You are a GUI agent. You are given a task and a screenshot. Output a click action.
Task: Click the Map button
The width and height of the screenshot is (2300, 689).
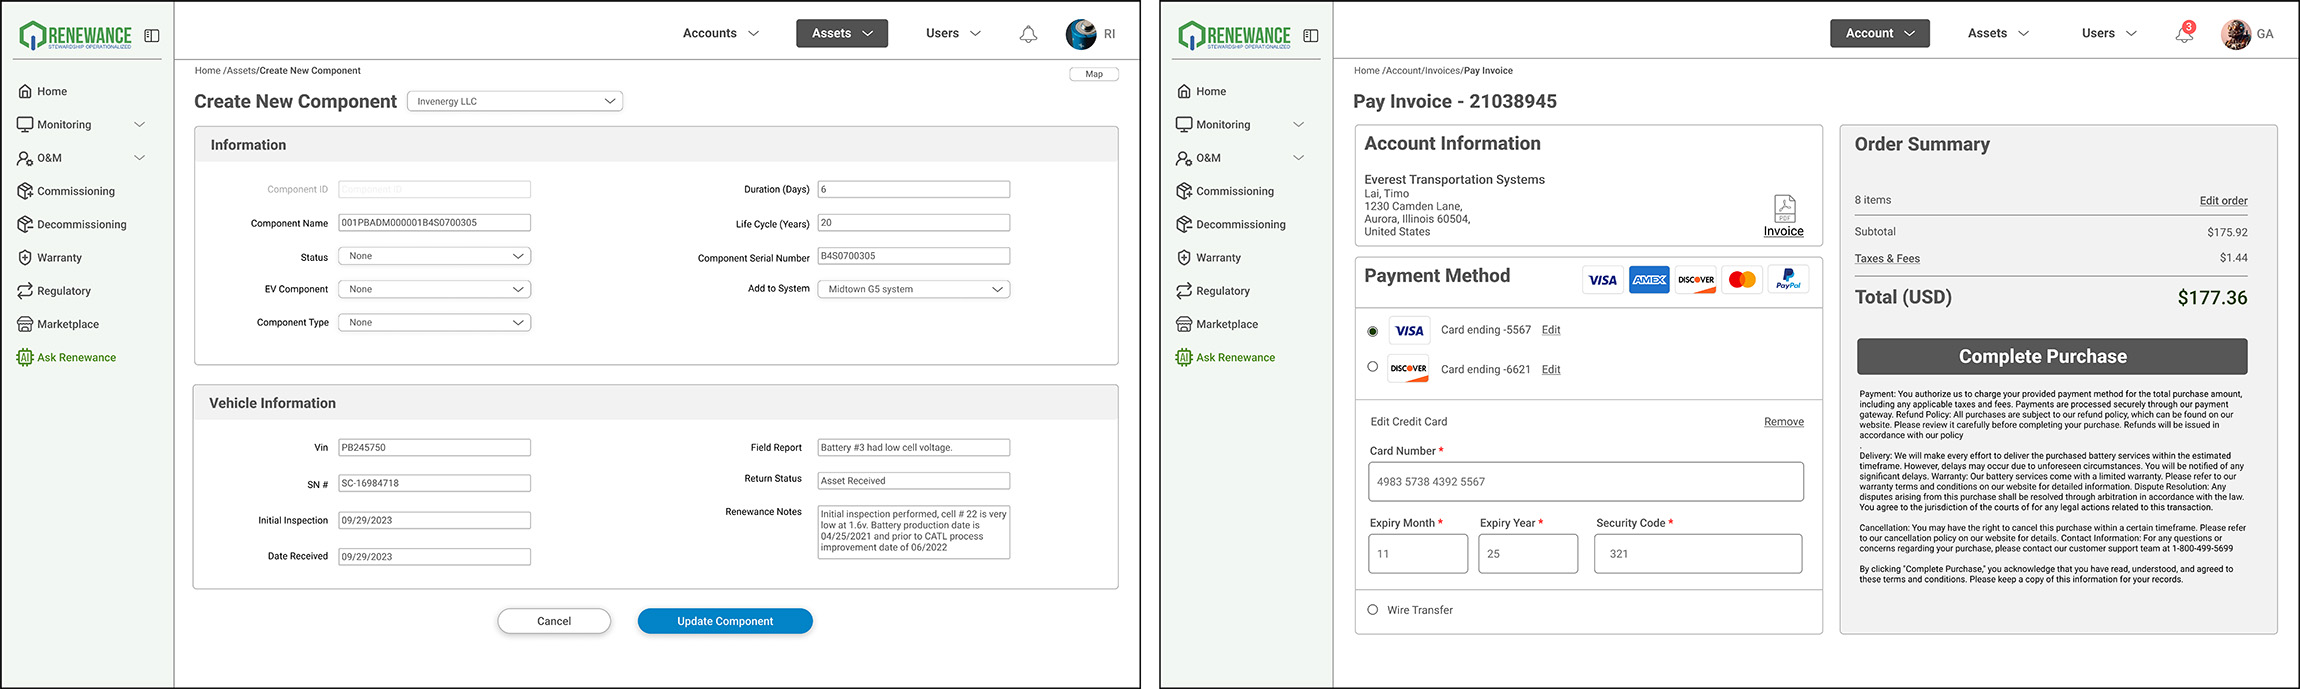pyautogui.click(x=1094, y=74)
